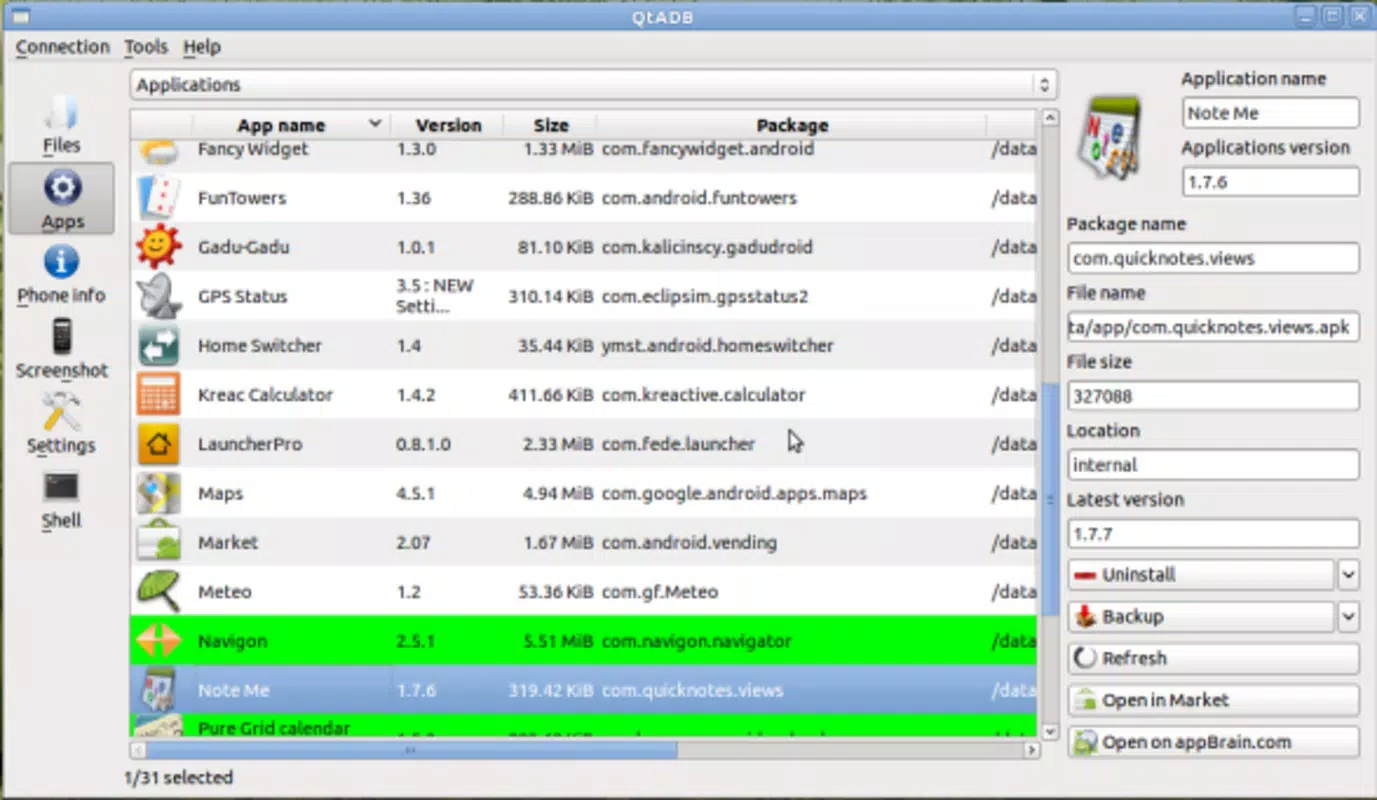Image resolution: width=1377 pixels, height=800 pixels.
Task: Open the Help menu
Action: coord(202,47)
